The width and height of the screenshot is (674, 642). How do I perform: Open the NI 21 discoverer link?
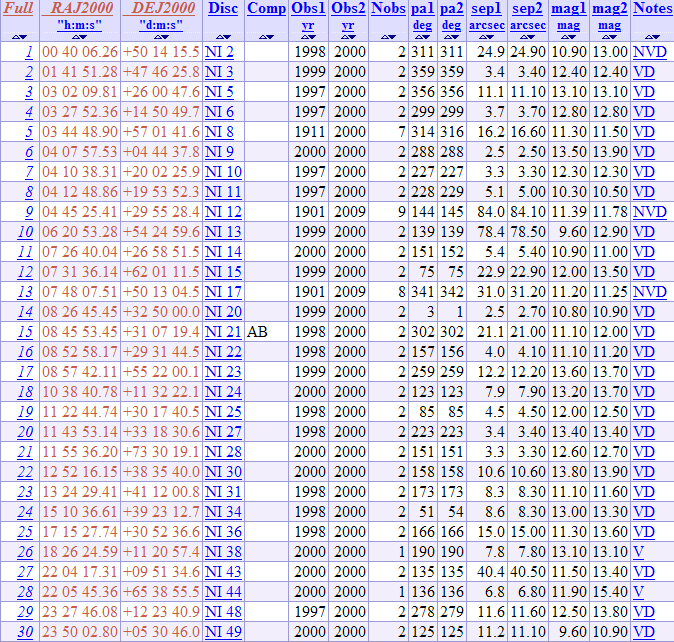pyautogui.click(x=223, y=332)
